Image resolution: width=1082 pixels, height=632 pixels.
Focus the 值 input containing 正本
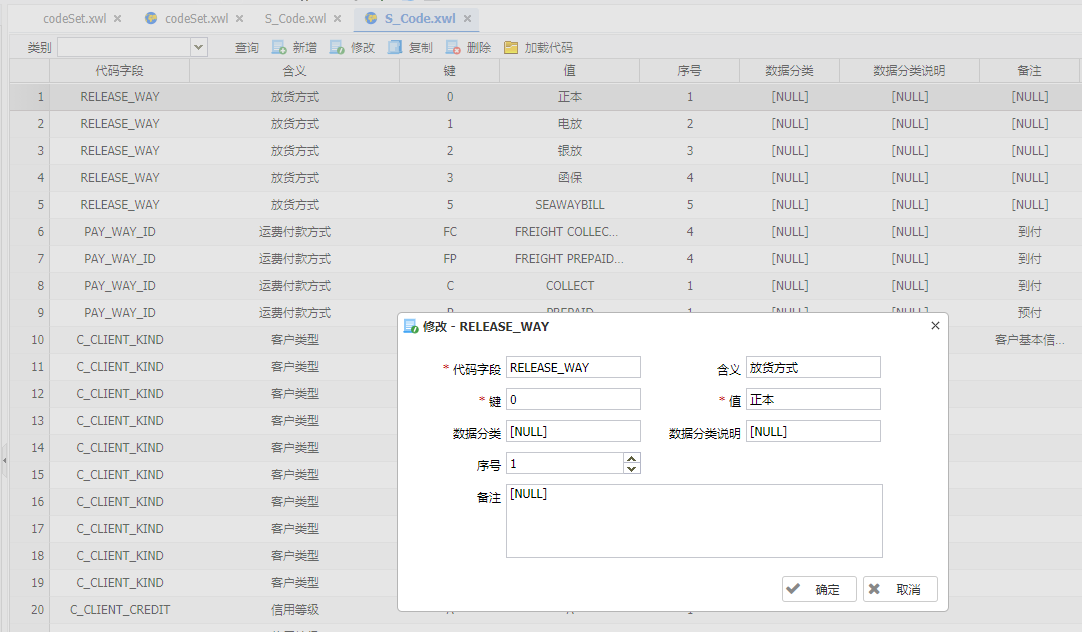pyautogui.click(x=813, y=399)
